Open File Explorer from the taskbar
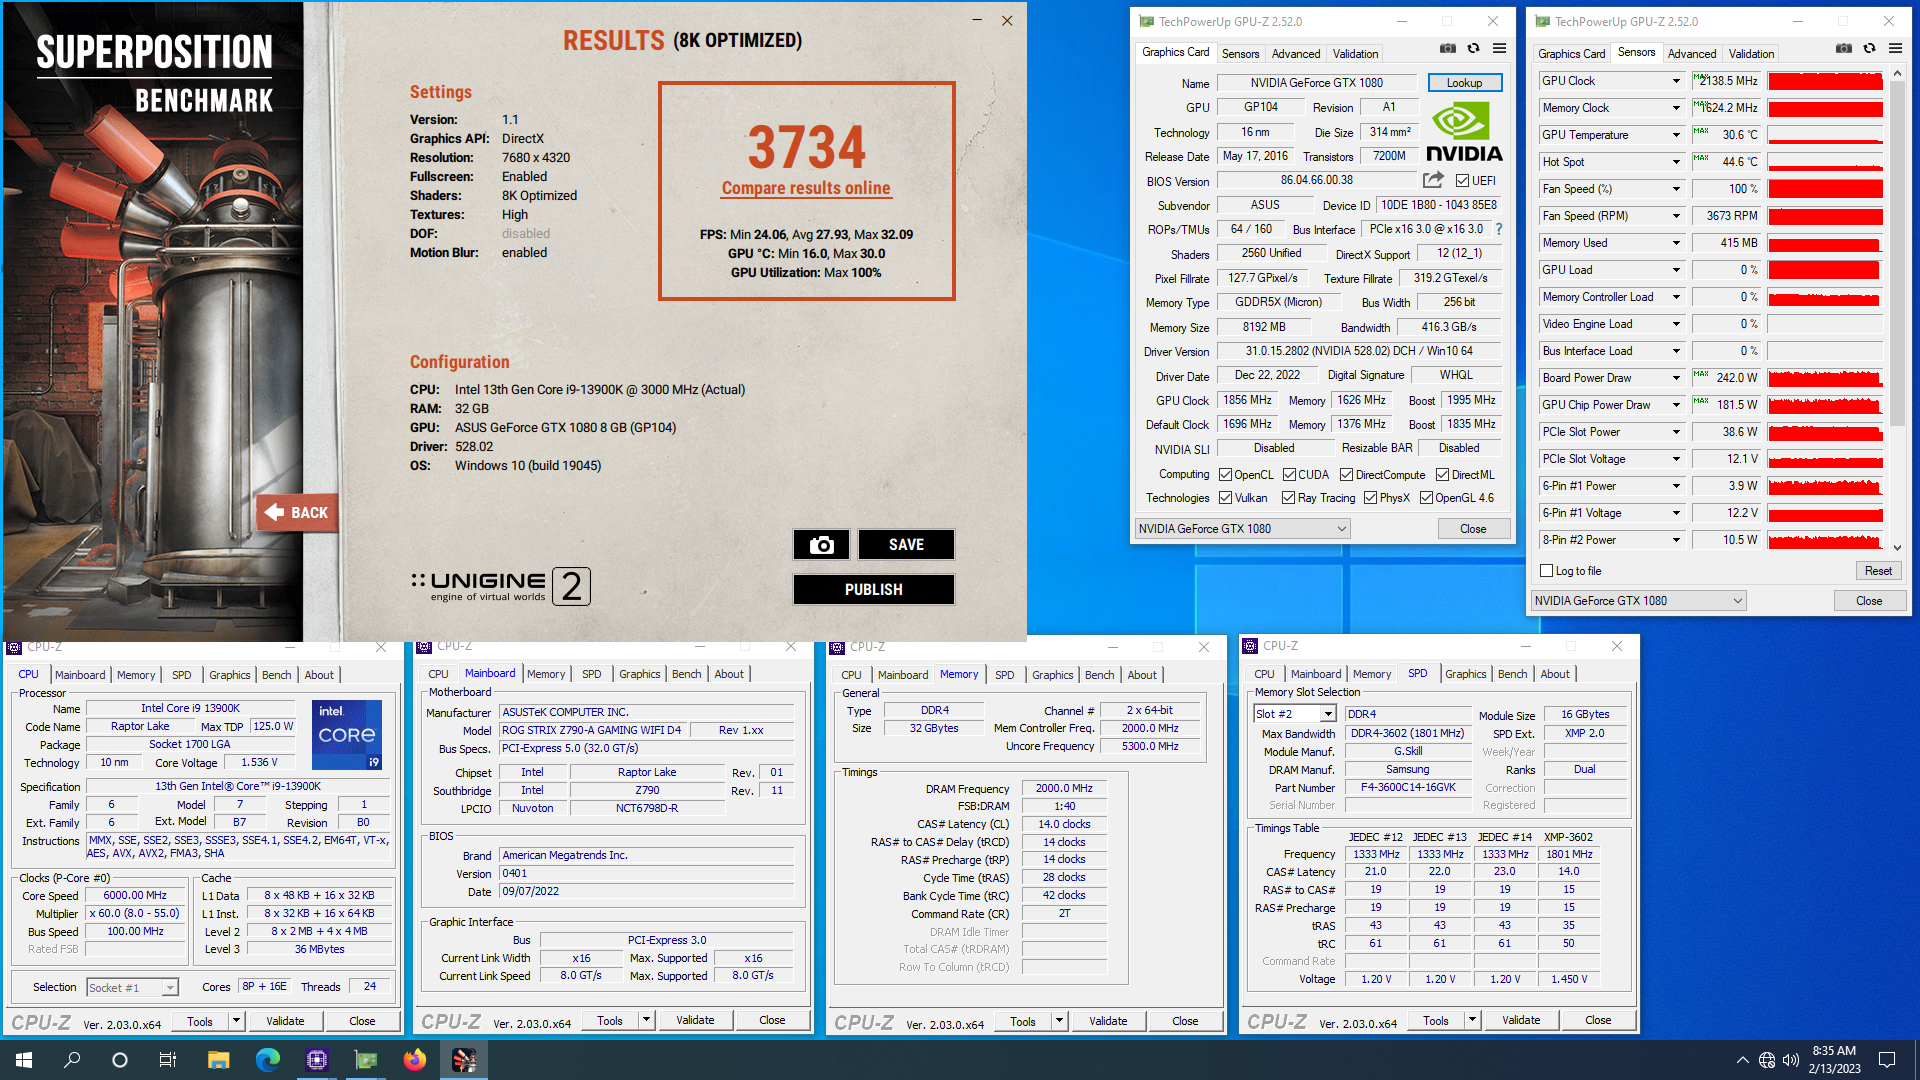 (218, 1060)
